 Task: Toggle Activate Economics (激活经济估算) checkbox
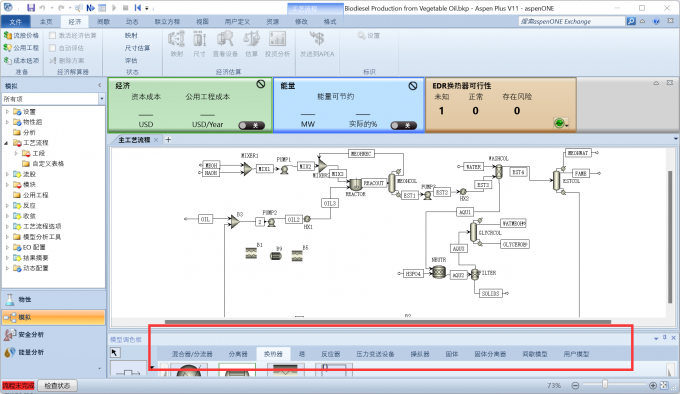coord(52,35)
